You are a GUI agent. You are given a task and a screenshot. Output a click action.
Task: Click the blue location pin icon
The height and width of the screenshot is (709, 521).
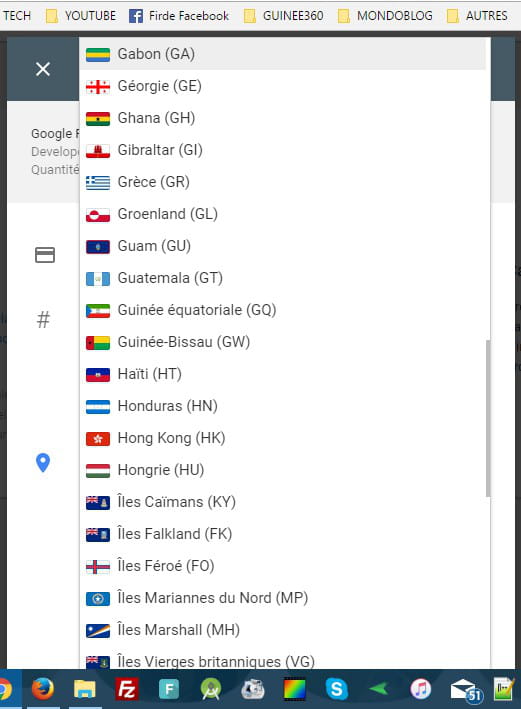(x=43, y=463)
